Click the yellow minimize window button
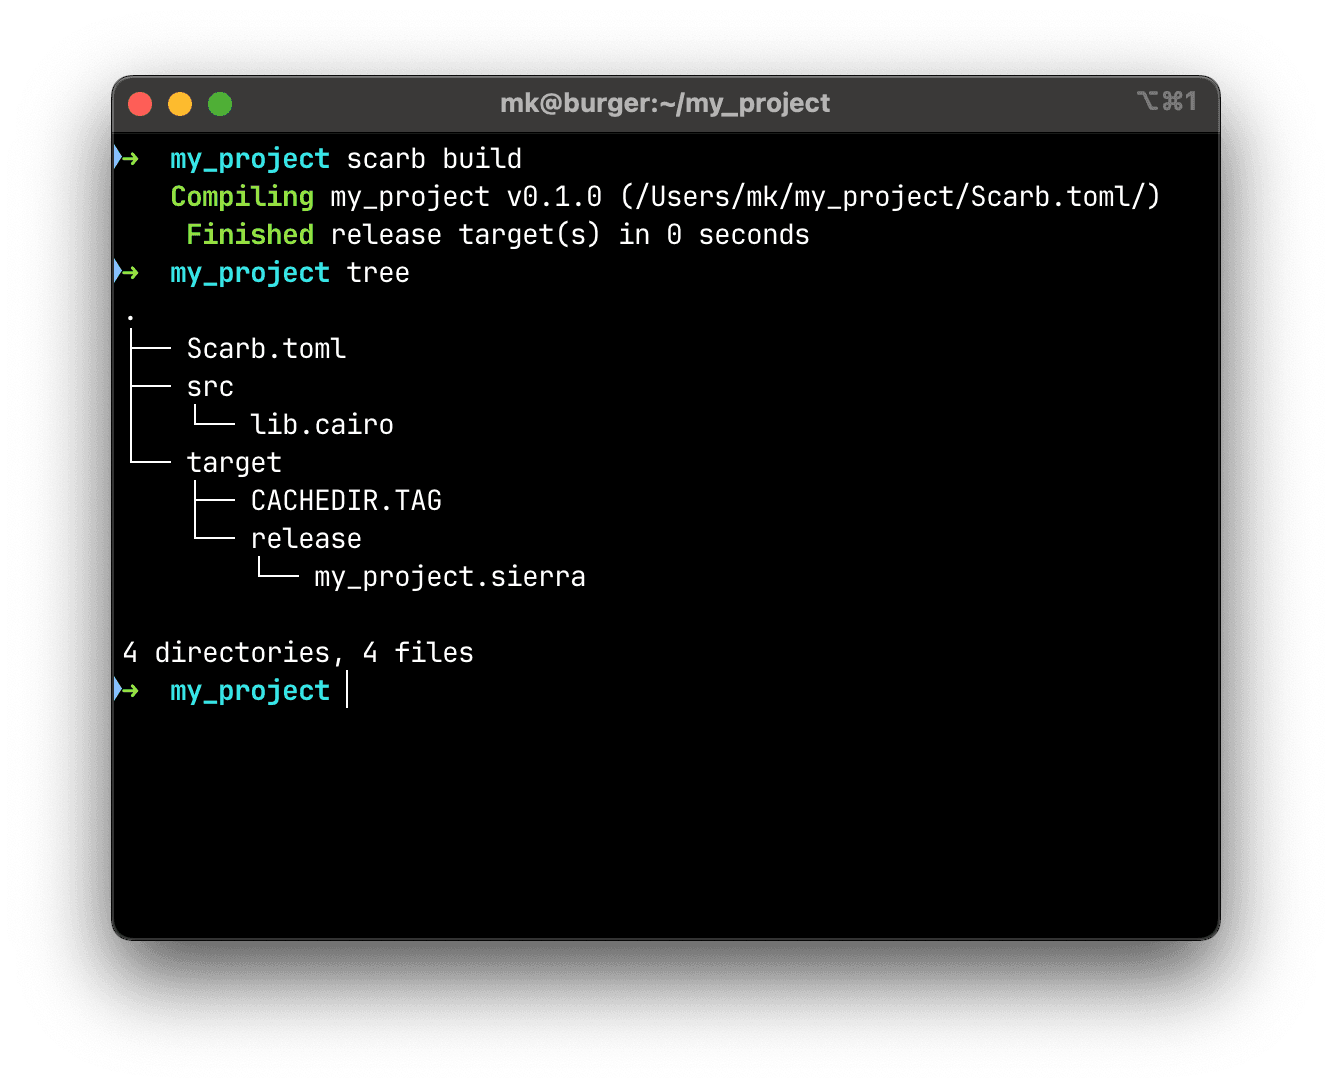The image size is (1332, 1088). click(180, 104)
